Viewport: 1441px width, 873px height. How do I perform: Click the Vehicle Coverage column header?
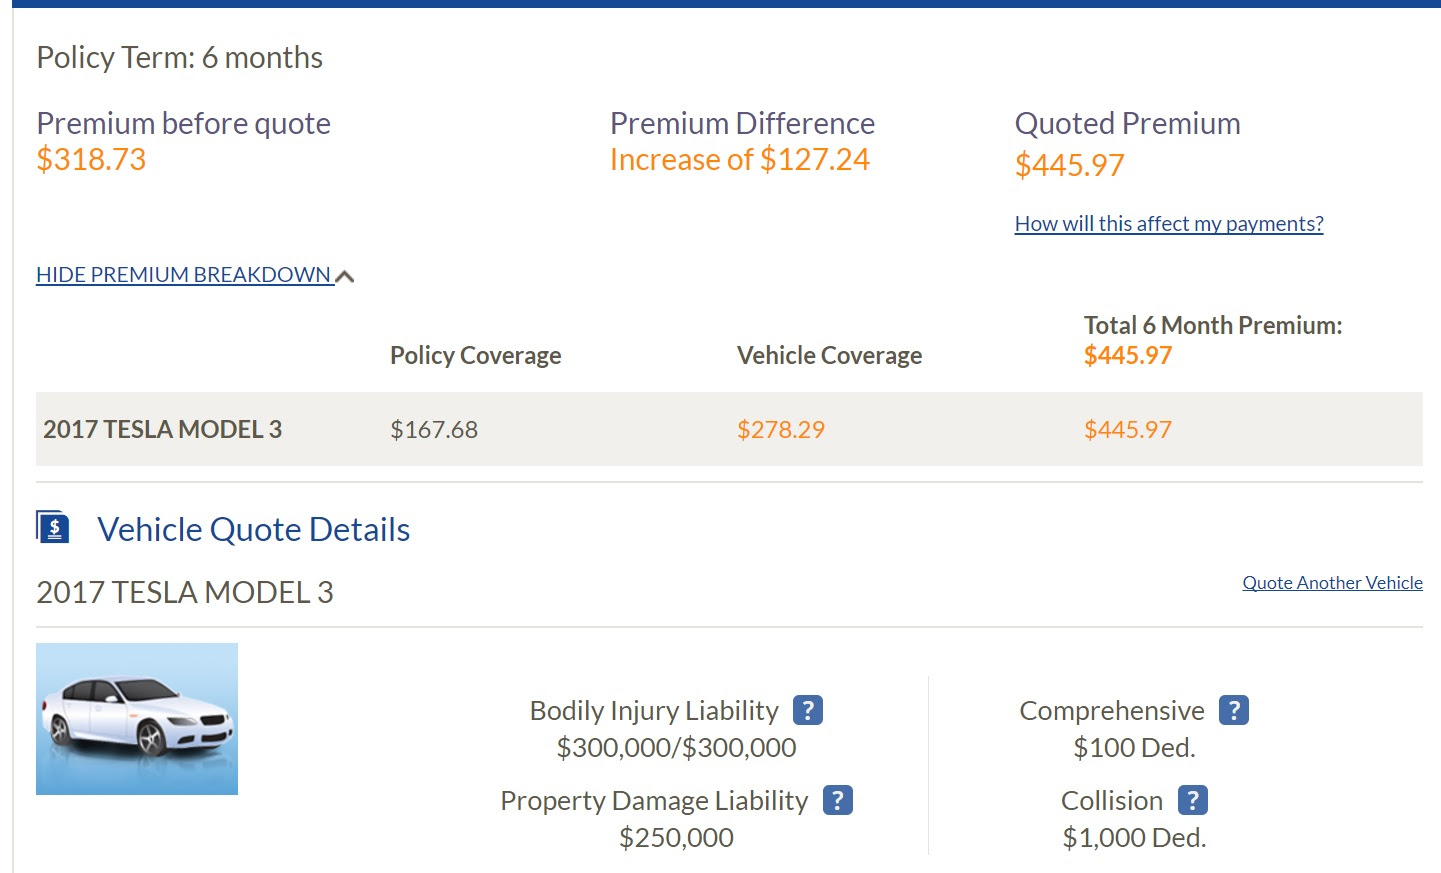click(828, 355)
